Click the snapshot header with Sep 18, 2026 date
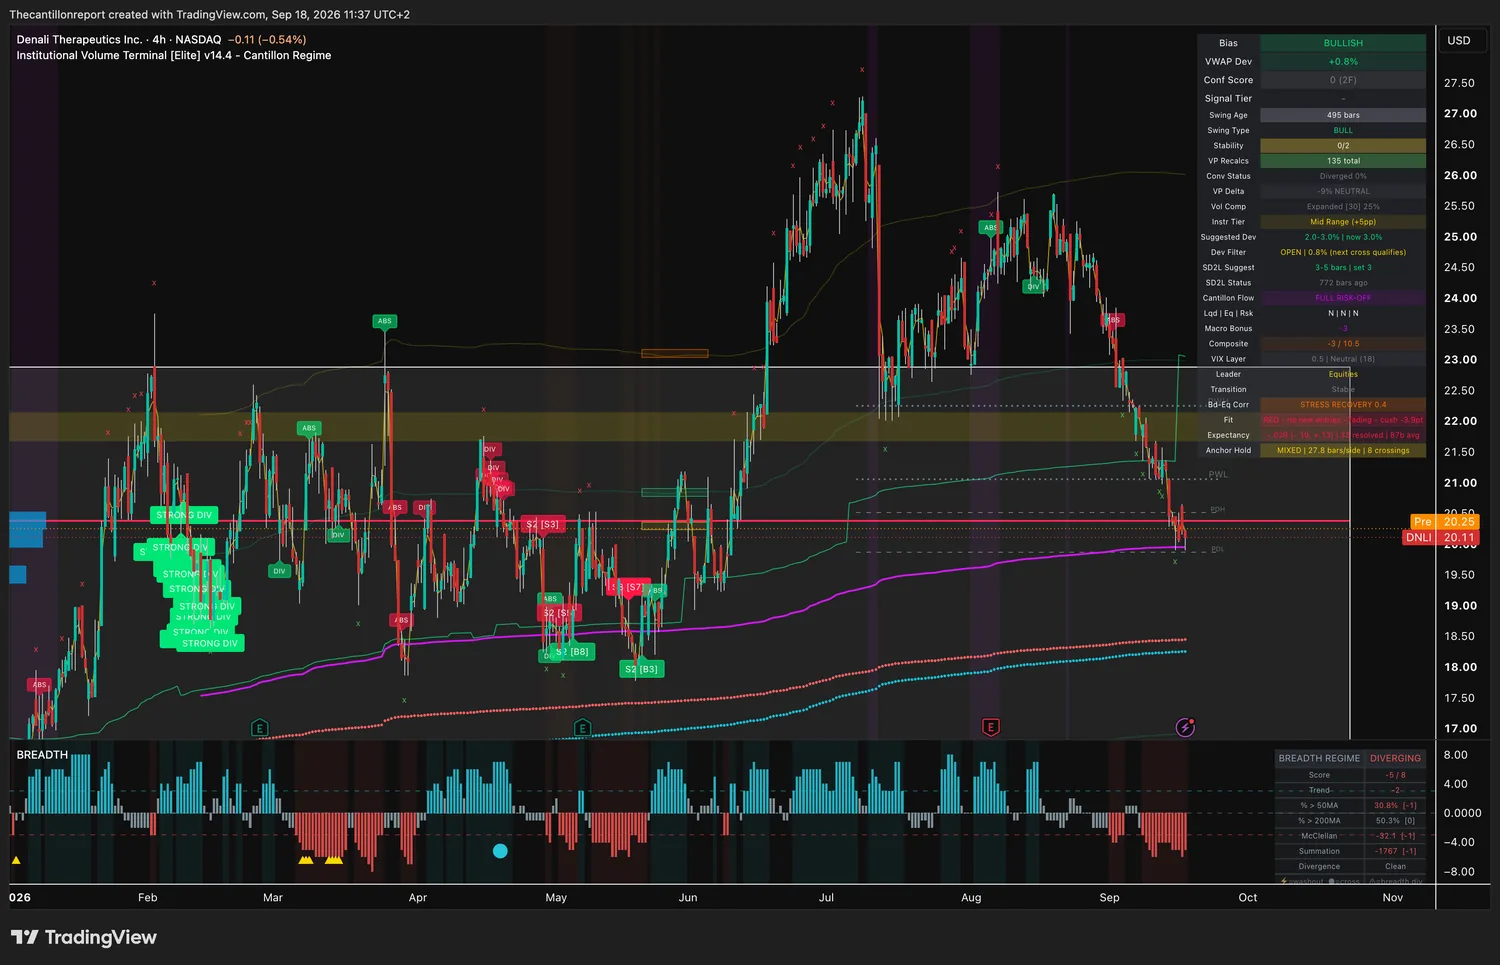Viewport: 1500px width, 965px height. 209,15
